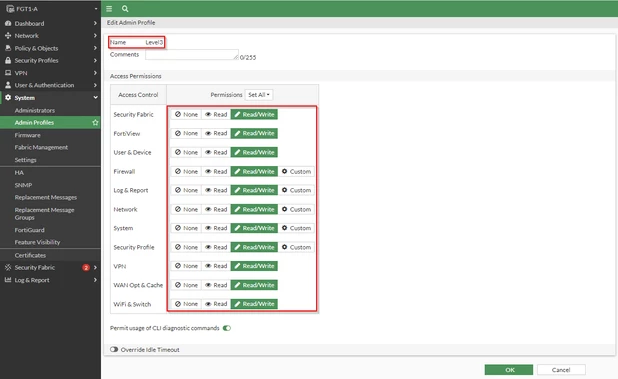Viewport: 618px width, 379px height.
Task: Set WiFi & Switch permission to Read/Write
Action: tap(254, 304)
